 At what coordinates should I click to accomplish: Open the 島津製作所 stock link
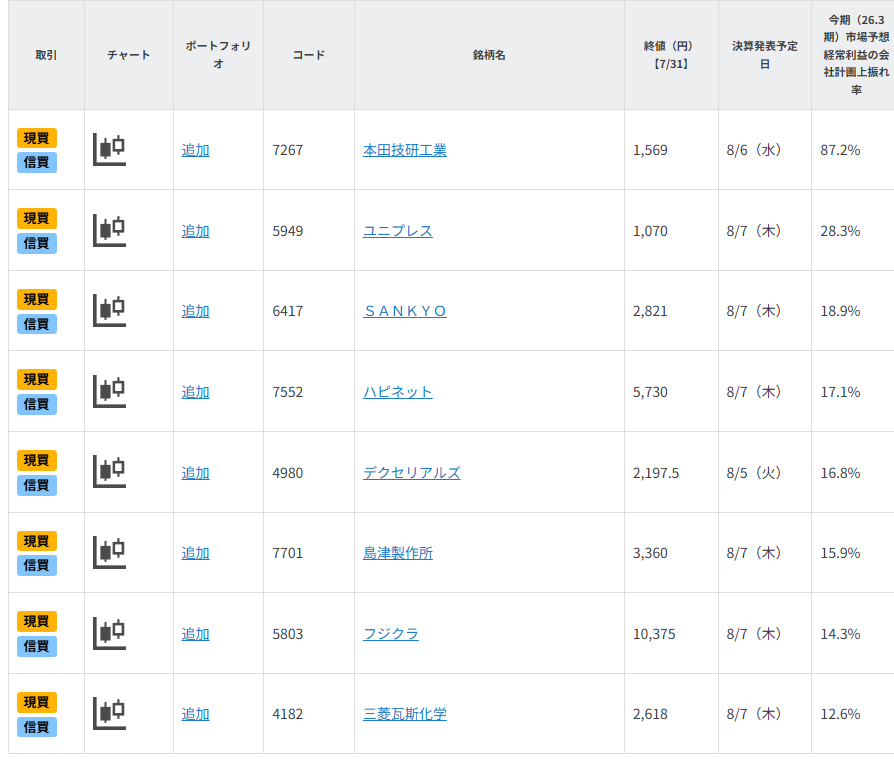tap(398, 553)
